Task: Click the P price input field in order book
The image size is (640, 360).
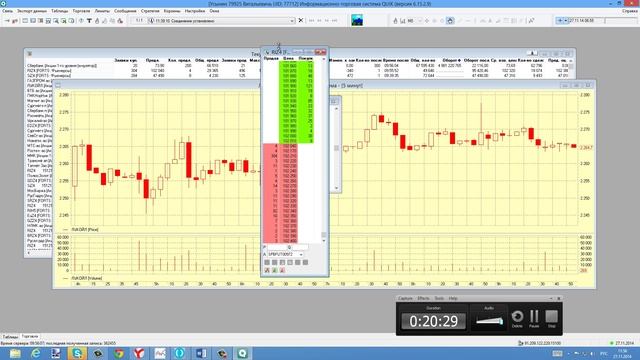Action: [277, 247]
